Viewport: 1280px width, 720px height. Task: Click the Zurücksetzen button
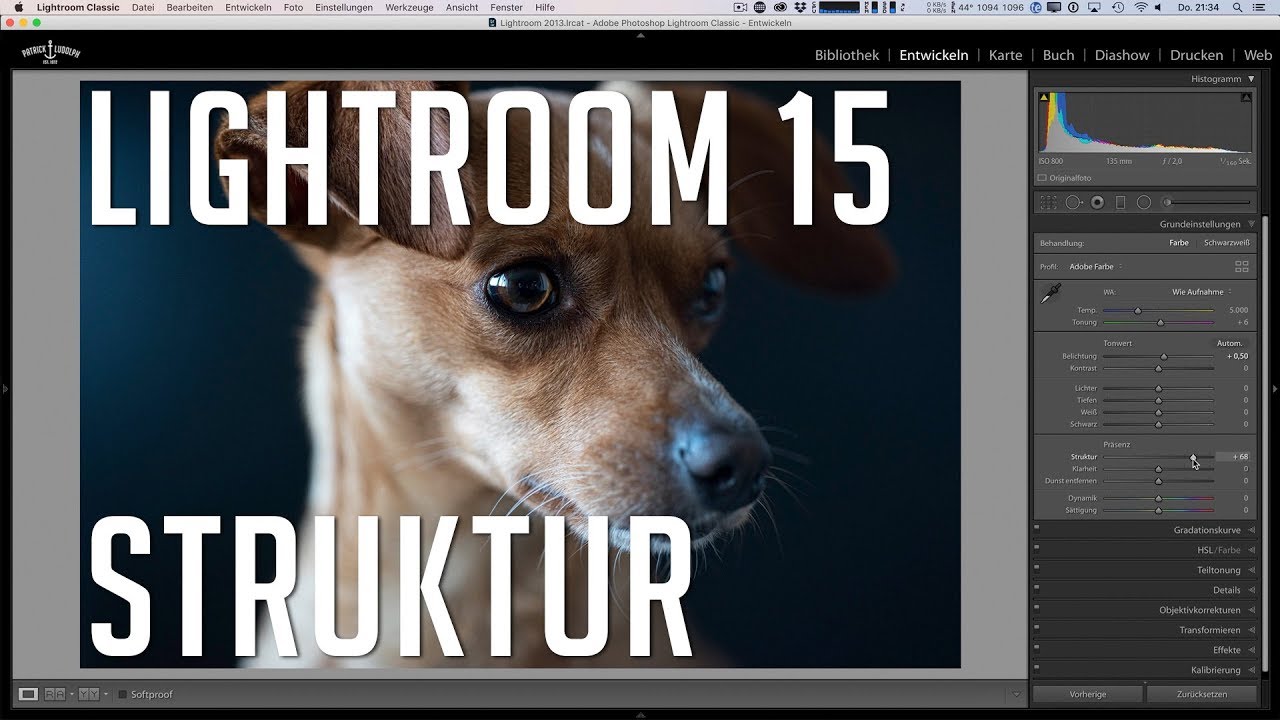coord(1201,693)
